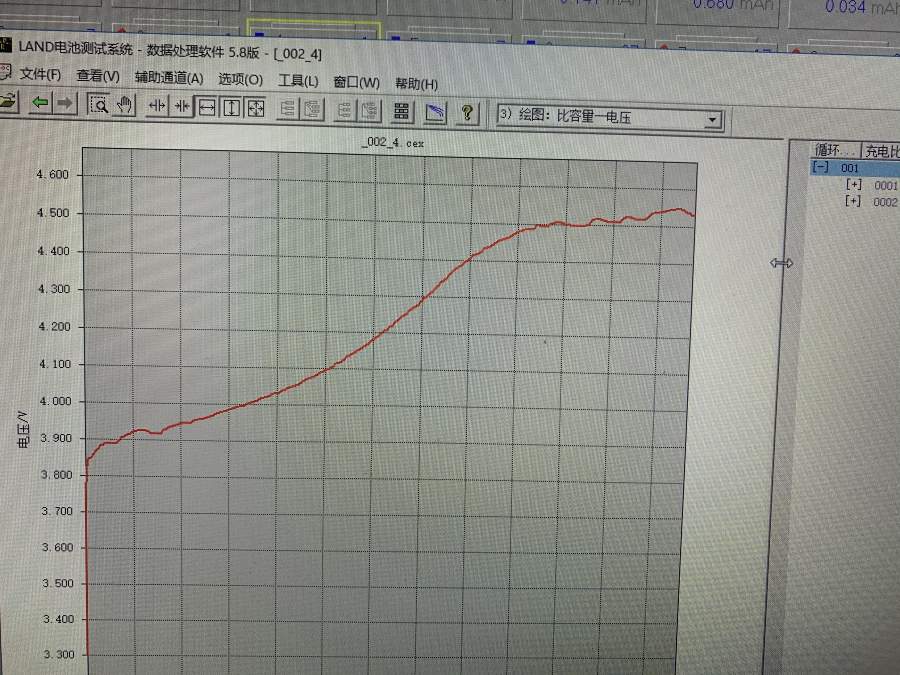Click the yellow question mark help icon
This screenshot has height=675, width=900.
[466, 113]
